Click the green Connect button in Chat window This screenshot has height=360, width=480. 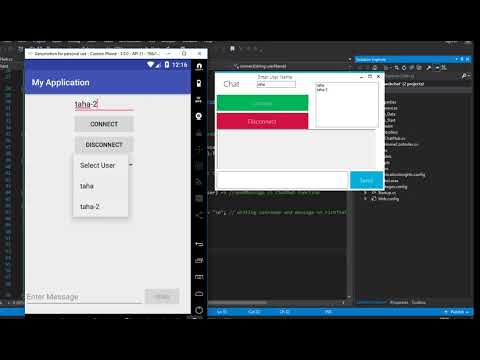[262, 103]
